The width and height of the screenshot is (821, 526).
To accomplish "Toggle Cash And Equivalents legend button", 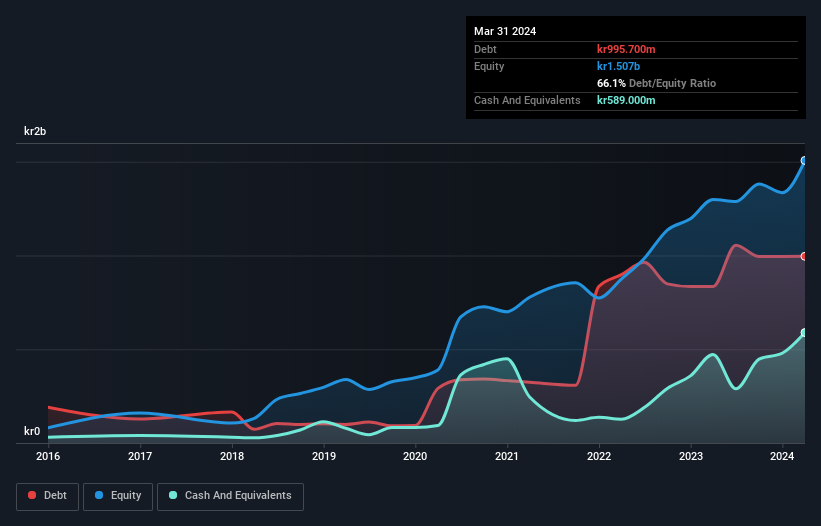I will pos(230,496).
